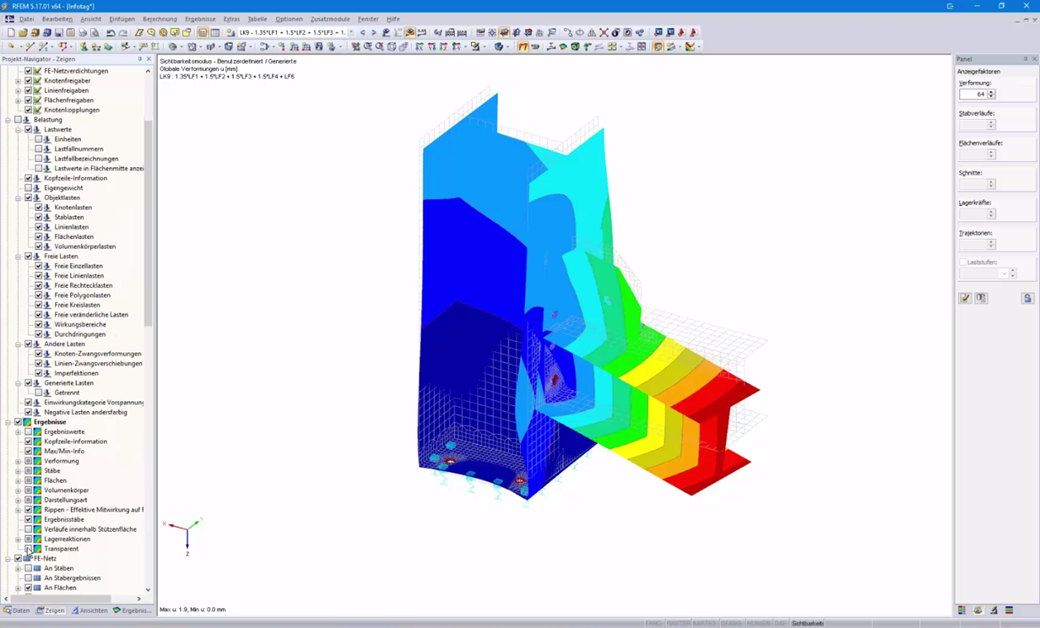Open the color scale icon below the Panel

tap(962, 610)
